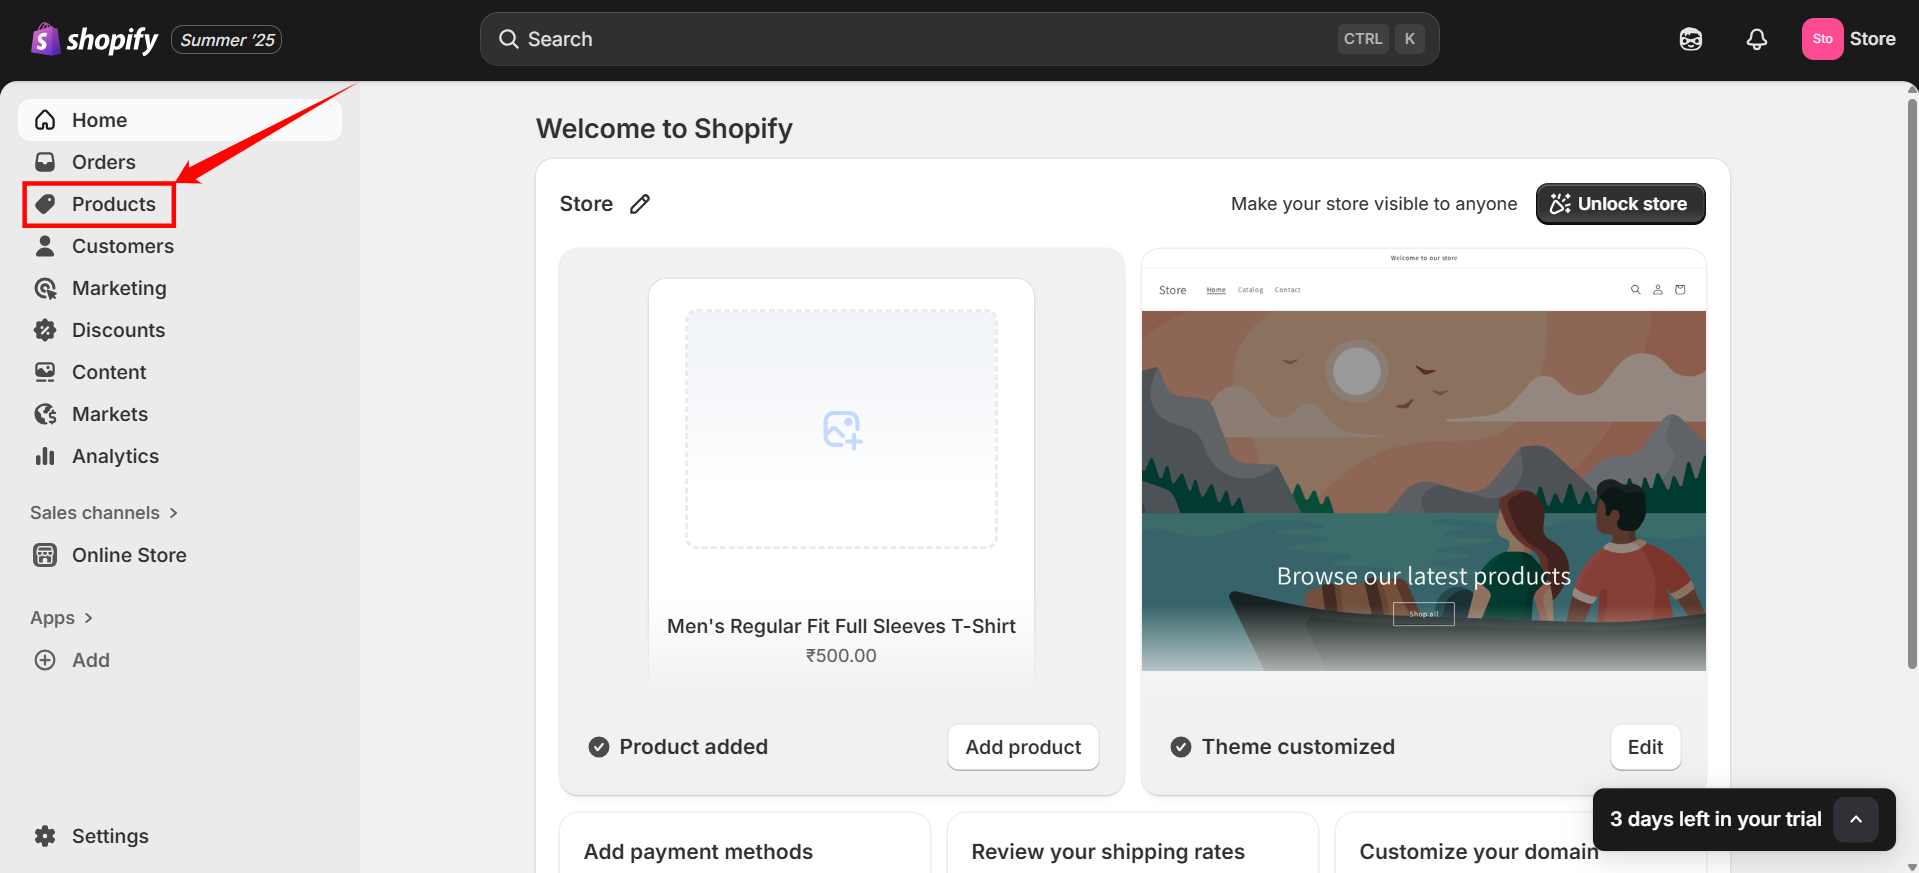Open Content in the sidebar
The image size is (1919, 873).
click(x=180, y=372)
